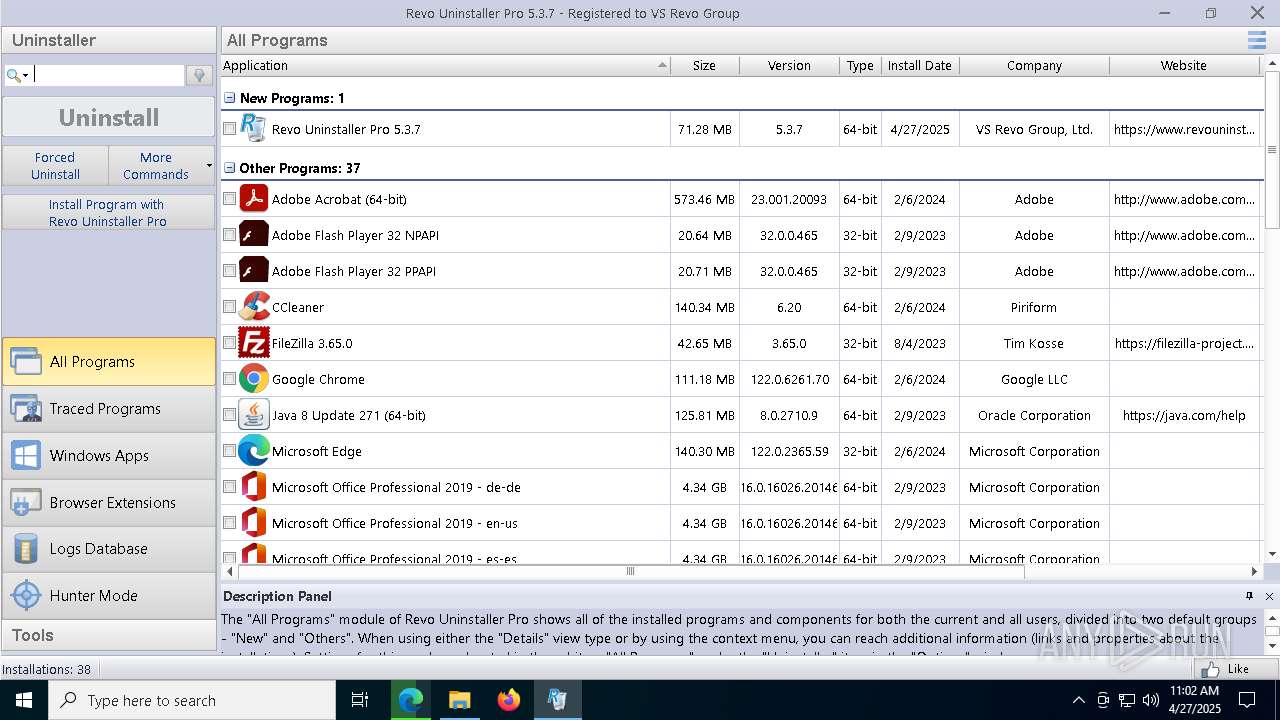Check the box for Adobe Acrobat (64-bit)
The image size is (1280, 720).
click(229, 198)
